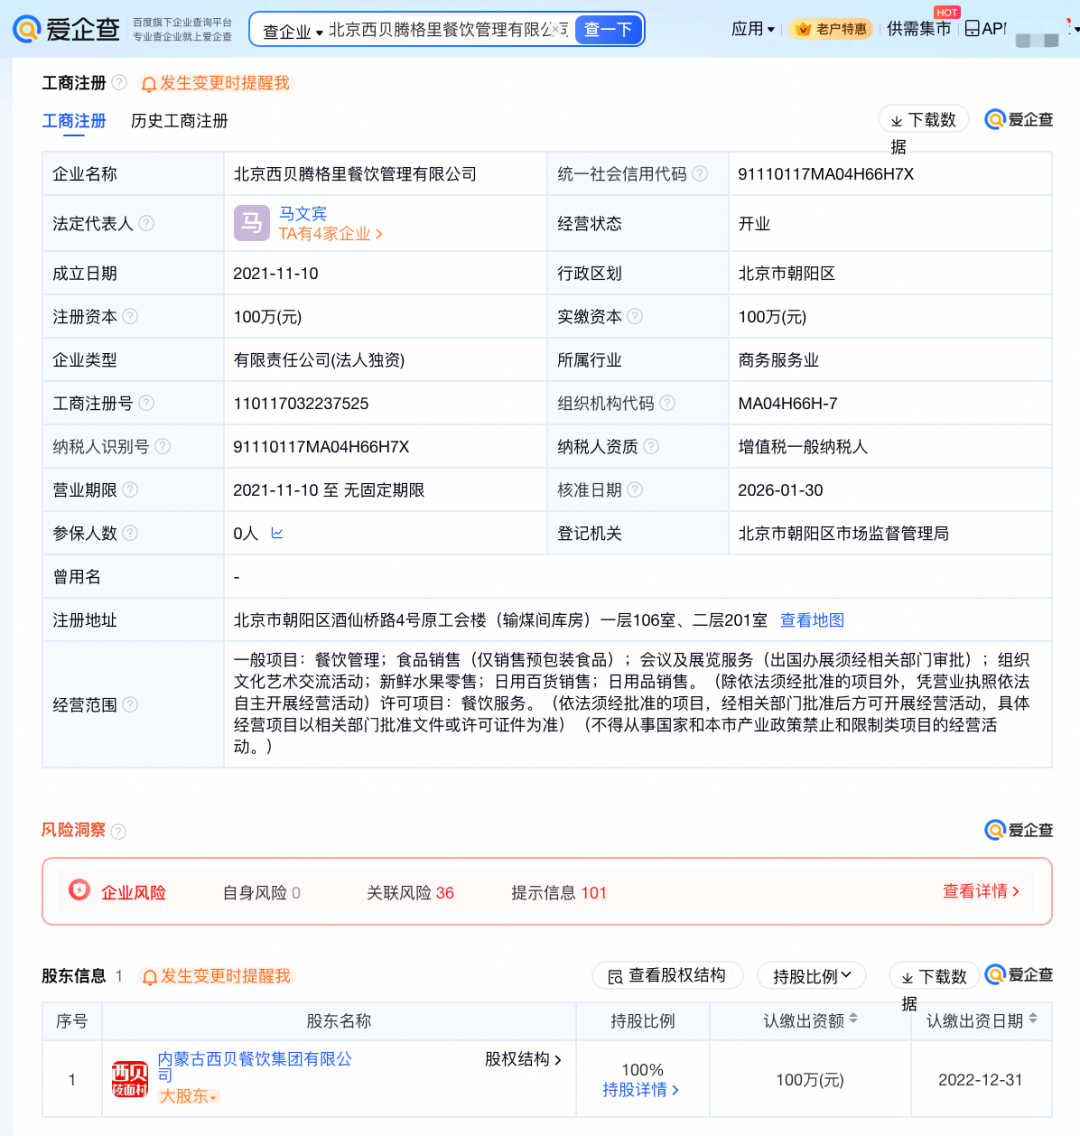Click the clear icon in search box
Viewport: 1080px width, 1136px height.
556,30
